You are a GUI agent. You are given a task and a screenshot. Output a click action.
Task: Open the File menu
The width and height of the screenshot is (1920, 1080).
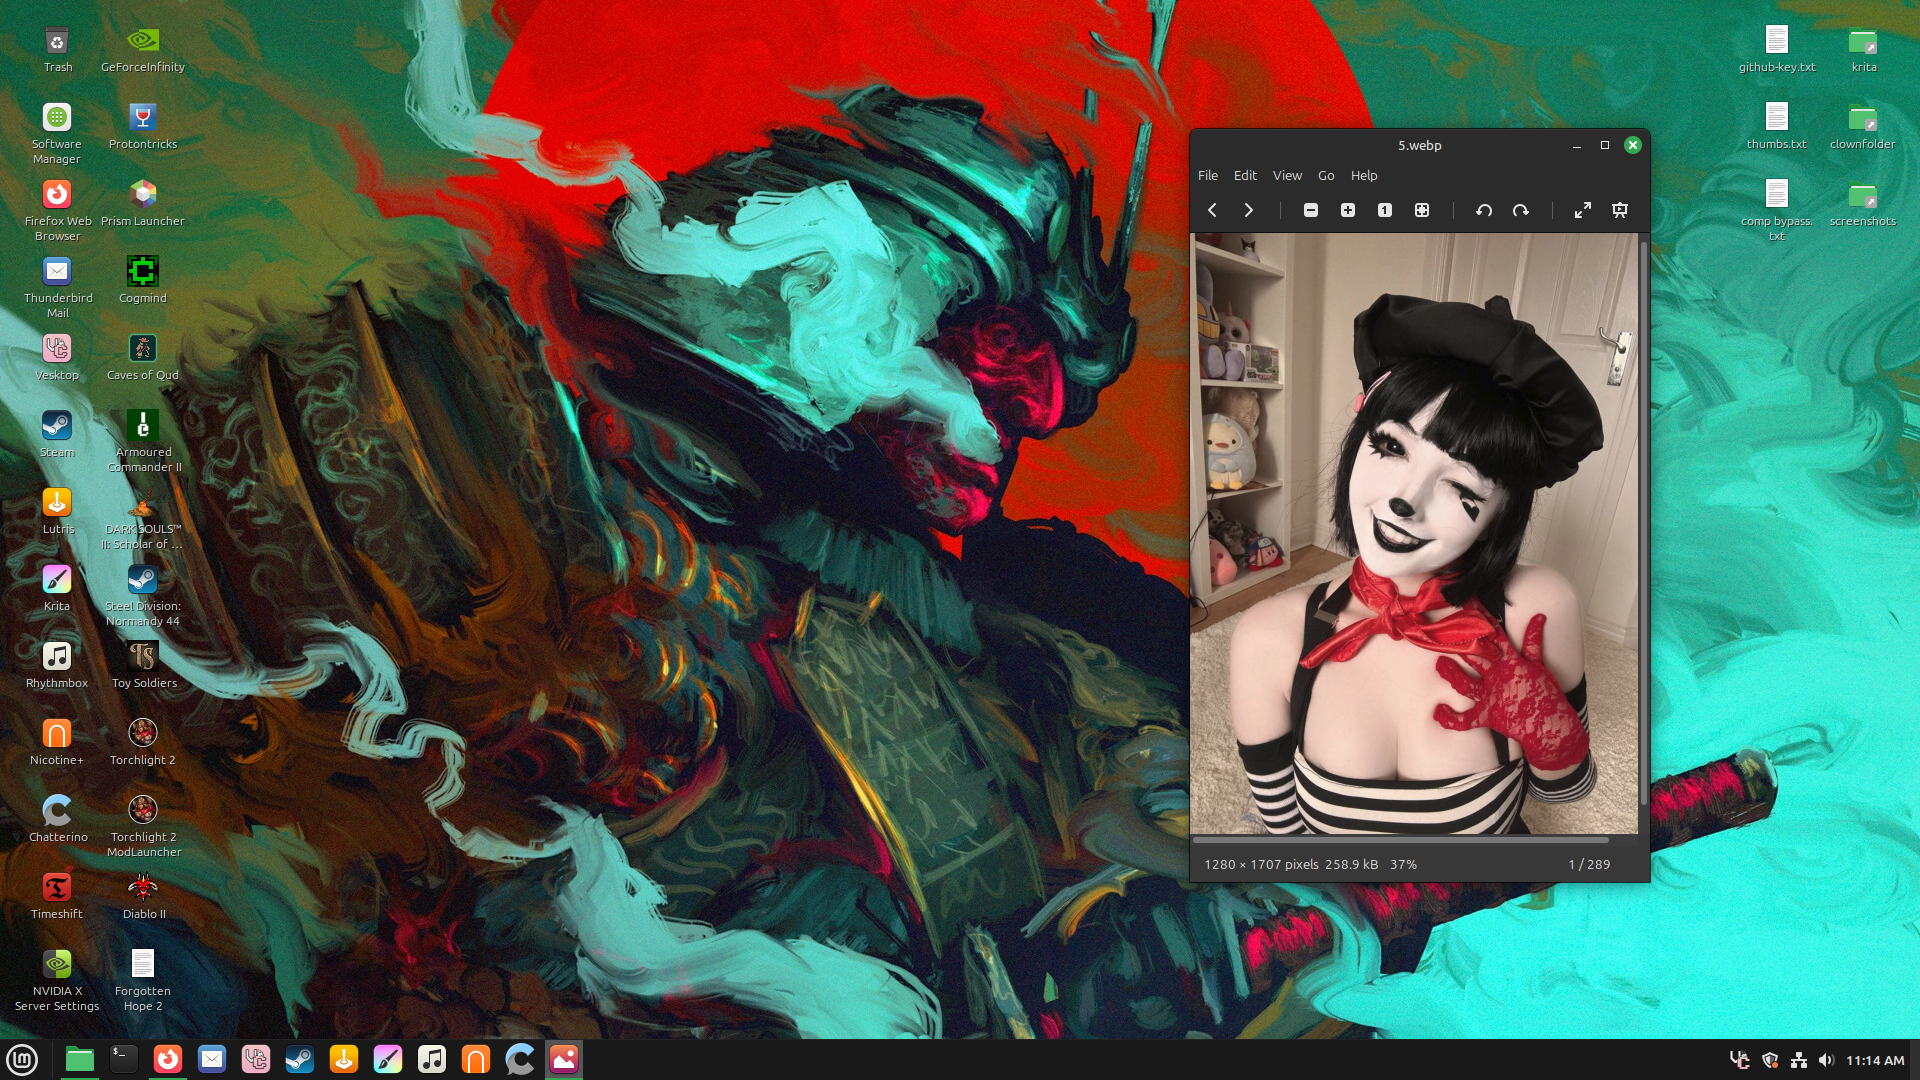pos(1208,175)
